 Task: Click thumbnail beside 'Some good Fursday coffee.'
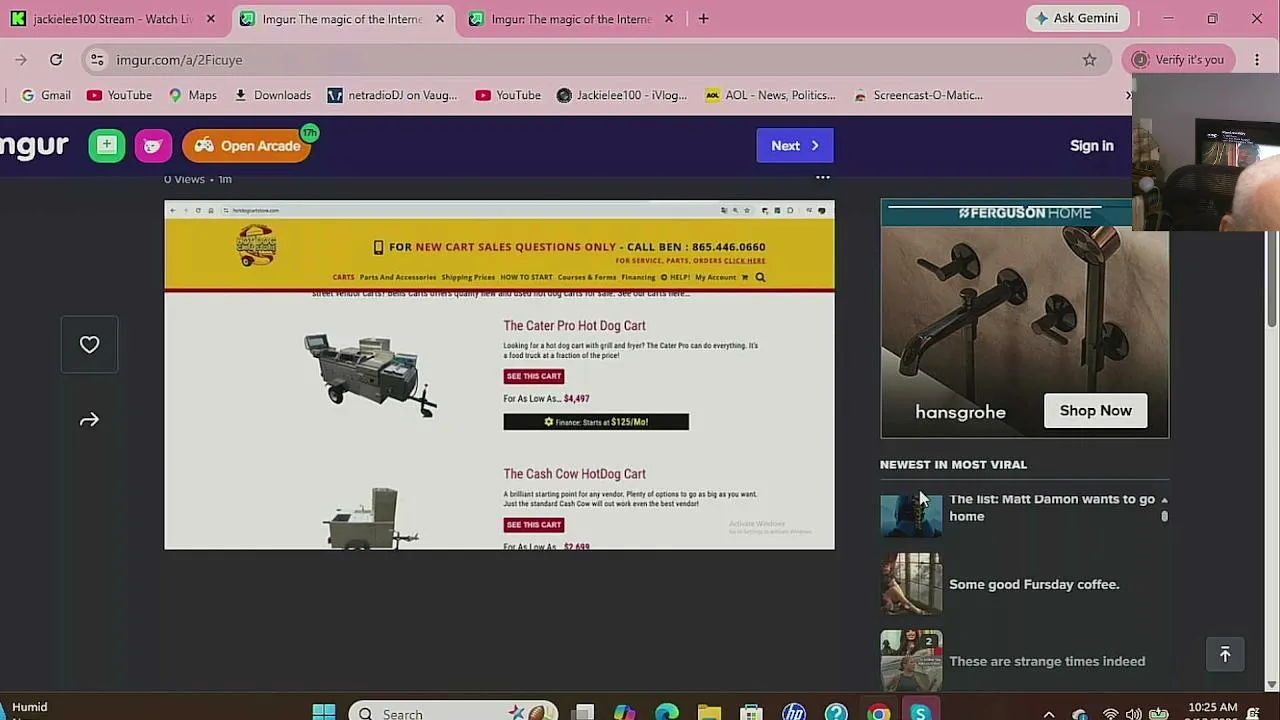(911, 584)
